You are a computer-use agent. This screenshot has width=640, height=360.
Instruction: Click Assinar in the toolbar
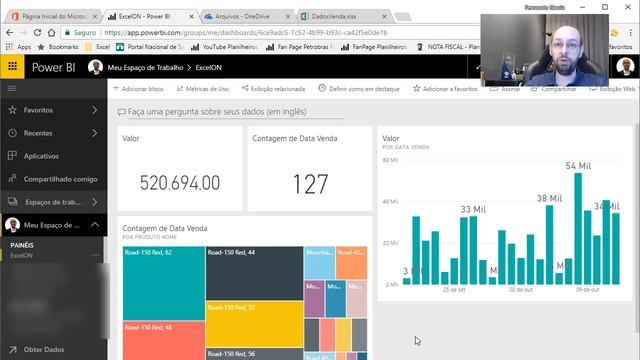505,89
